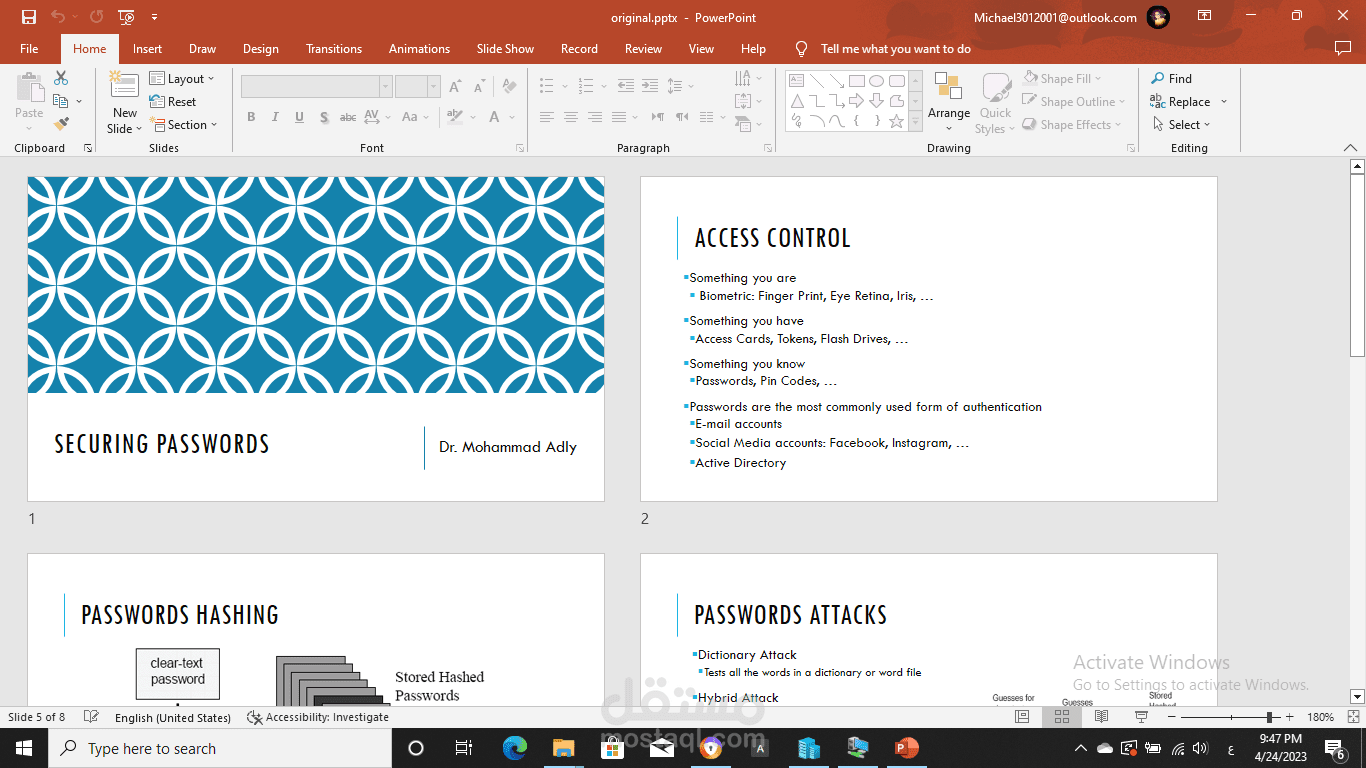Toggle the Bullets list button
The height and width of the screenshot is (768, 1366).
click(546, 87)
